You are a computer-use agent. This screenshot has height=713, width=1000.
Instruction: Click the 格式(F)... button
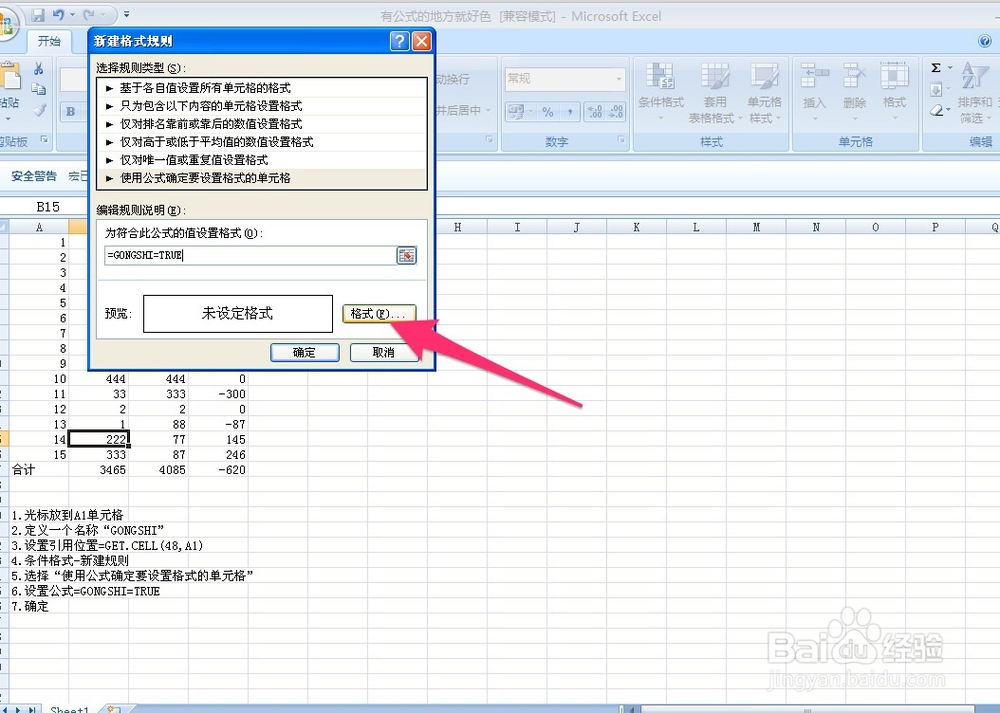pyautogui.click(x=379, y=314)
